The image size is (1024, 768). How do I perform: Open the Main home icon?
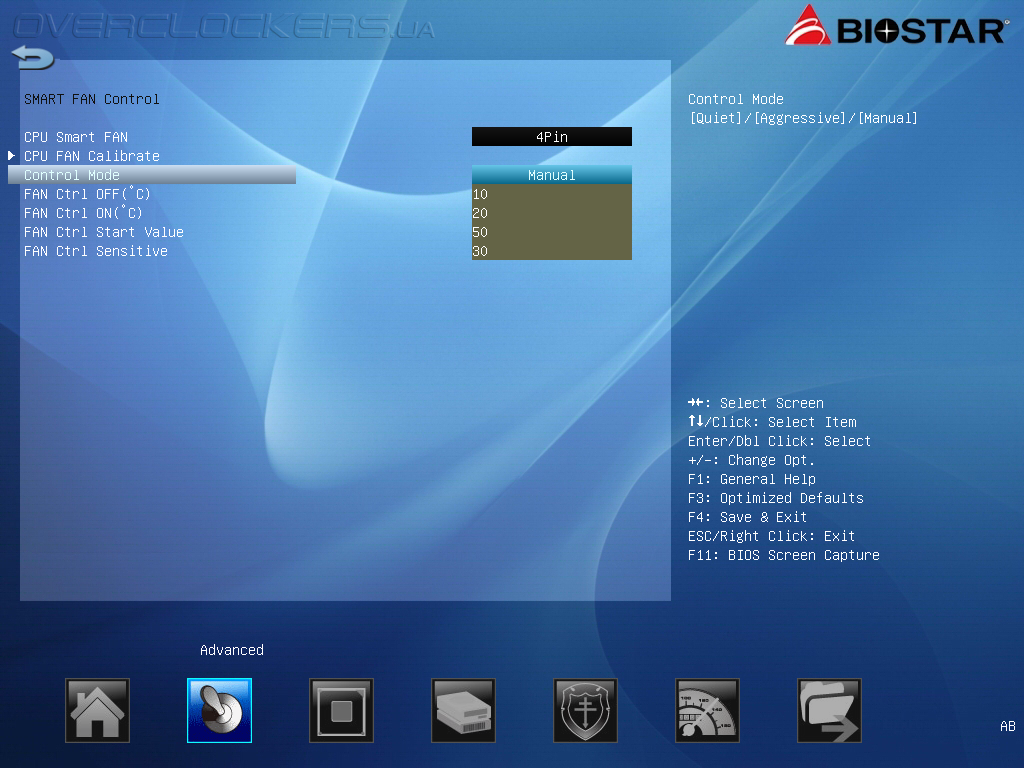97,711
